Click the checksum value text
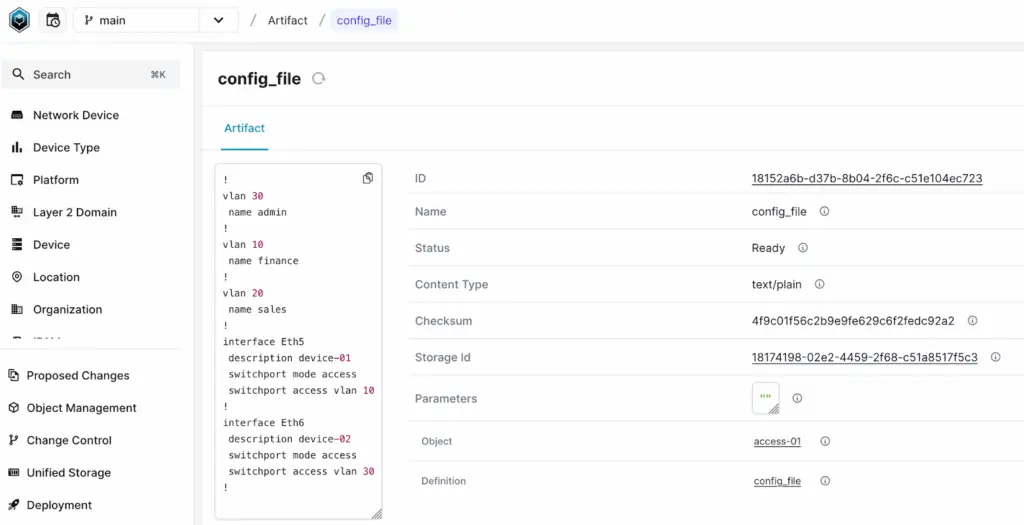Image resolution: width=1024 pixels, height=525 pixels. [x=854, y=321]
